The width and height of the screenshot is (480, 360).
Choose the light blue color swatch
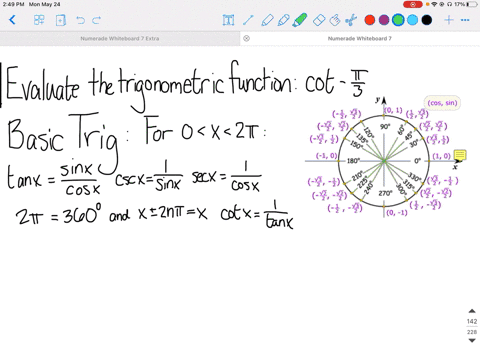pos(412,20)
